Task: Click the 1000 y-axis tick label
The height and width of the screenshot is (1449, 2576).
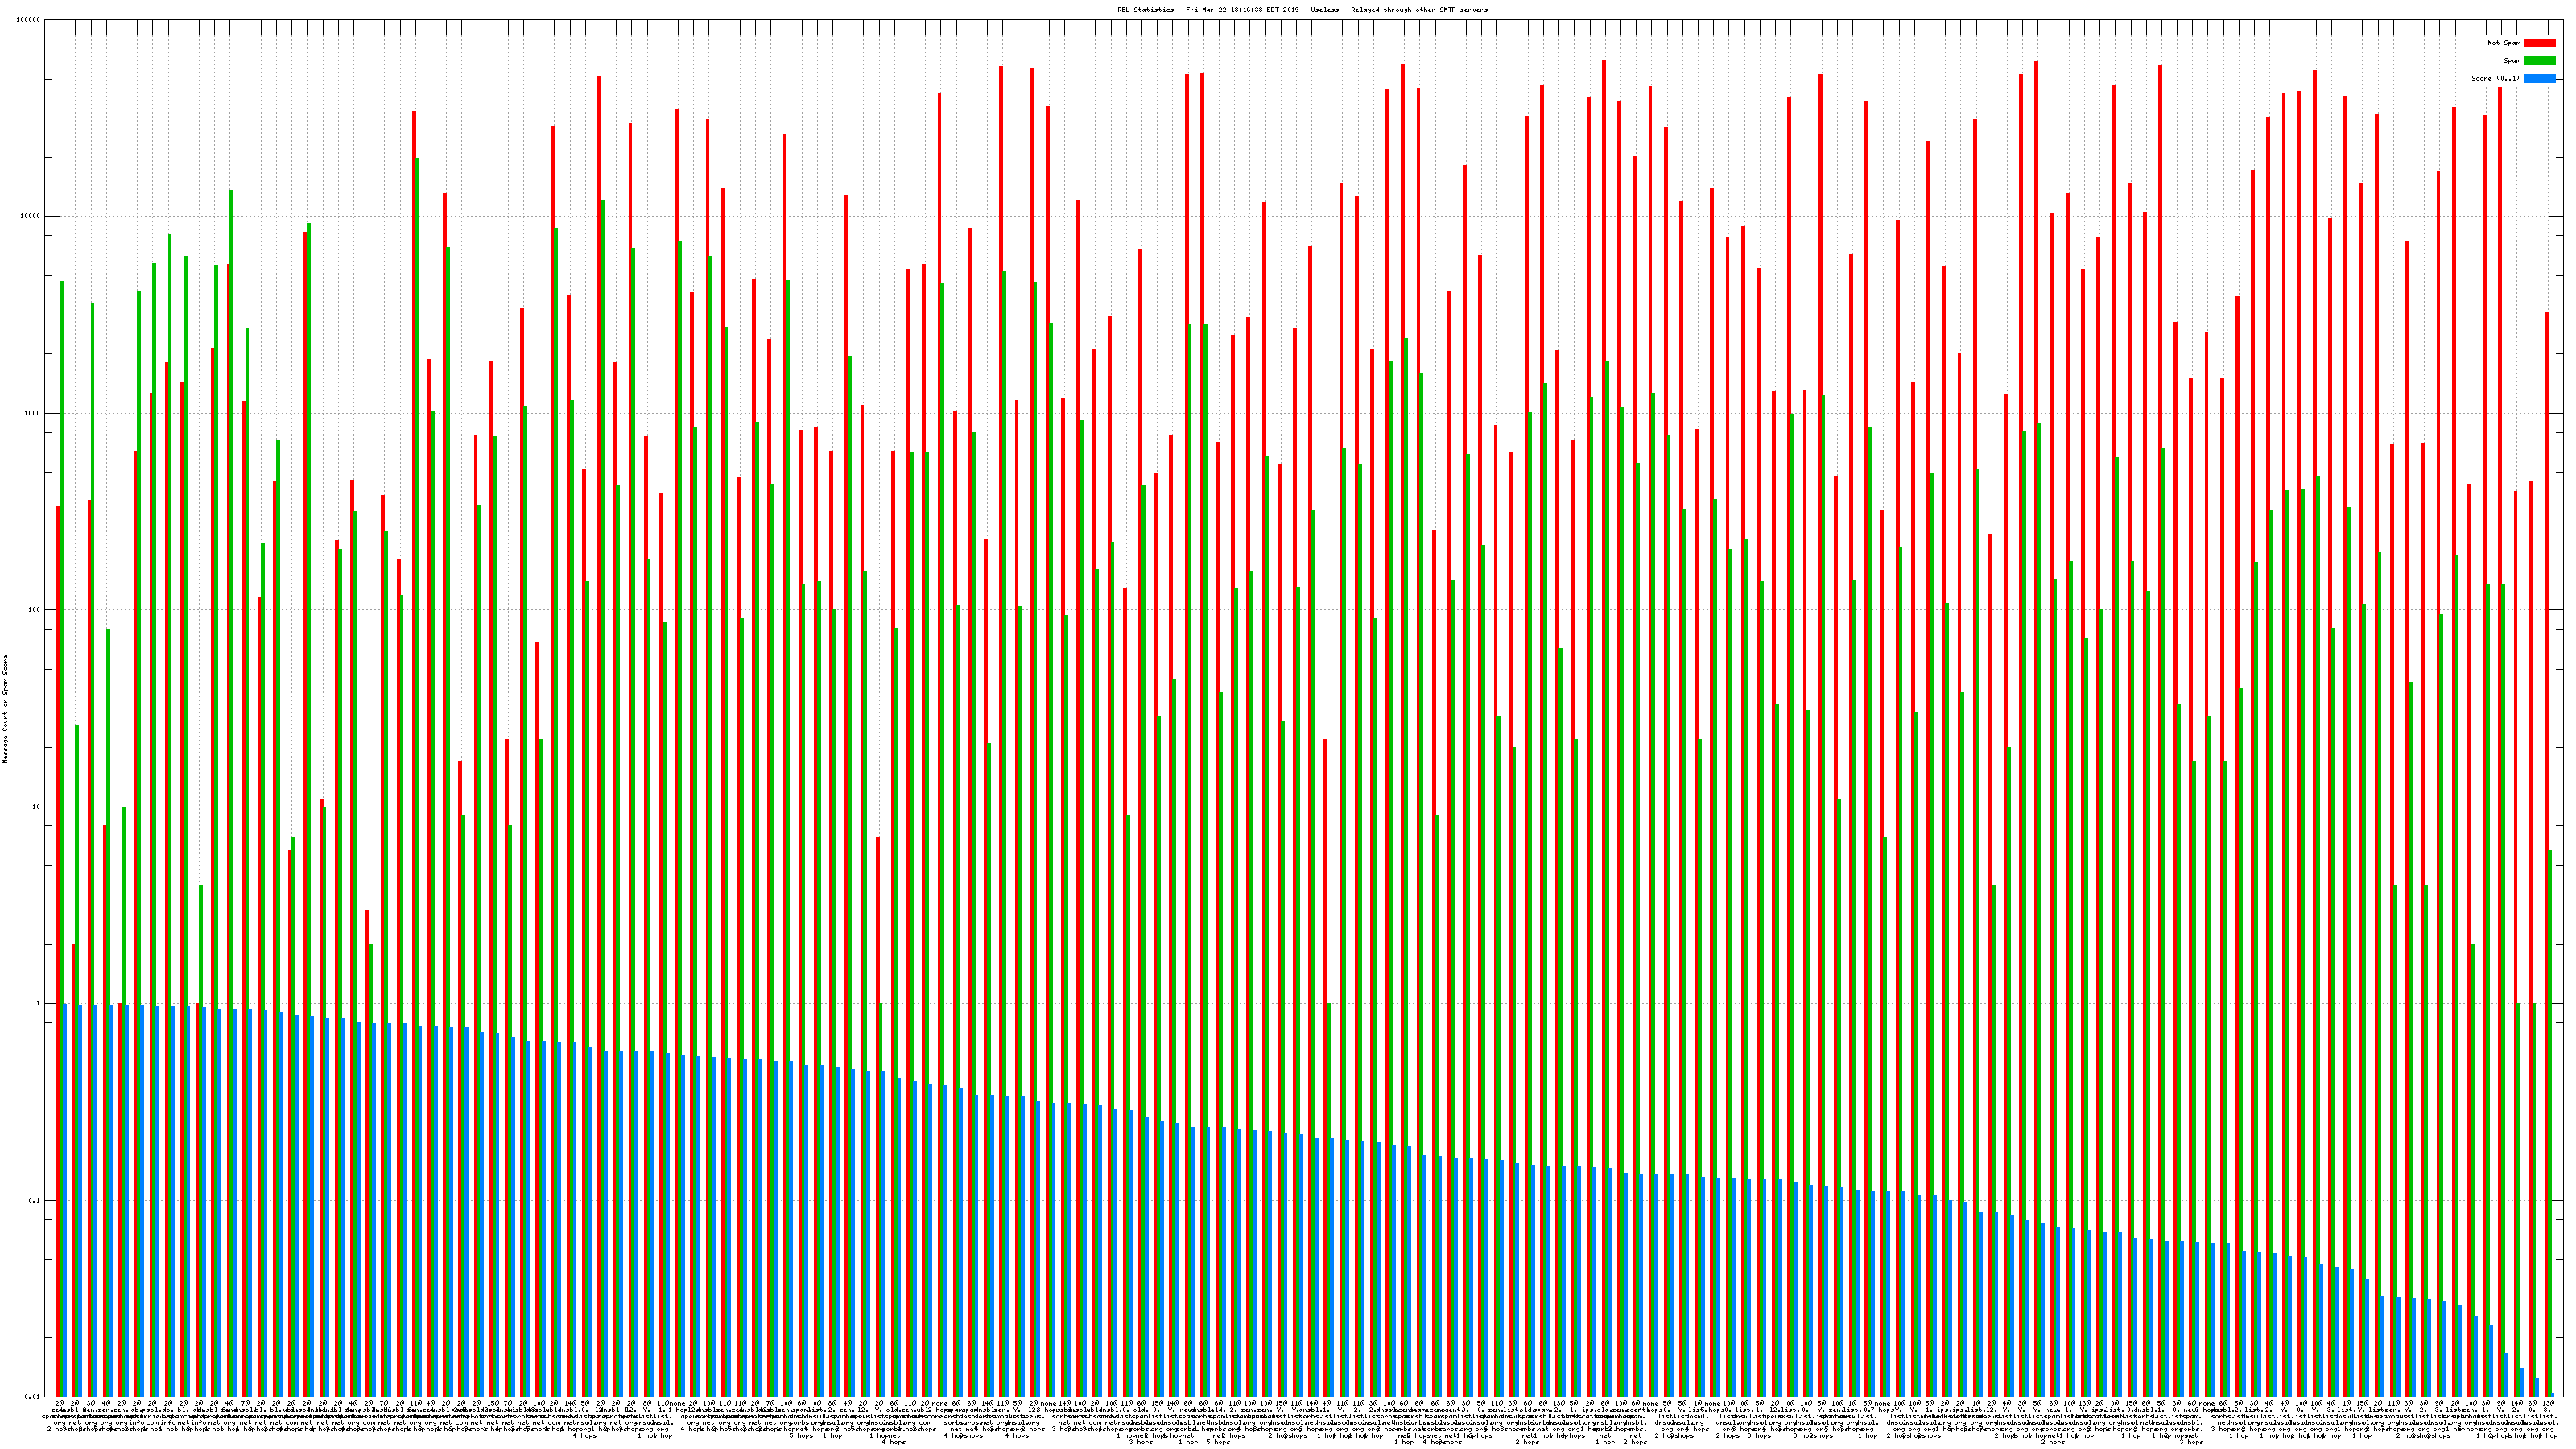Action: [34, 413]
